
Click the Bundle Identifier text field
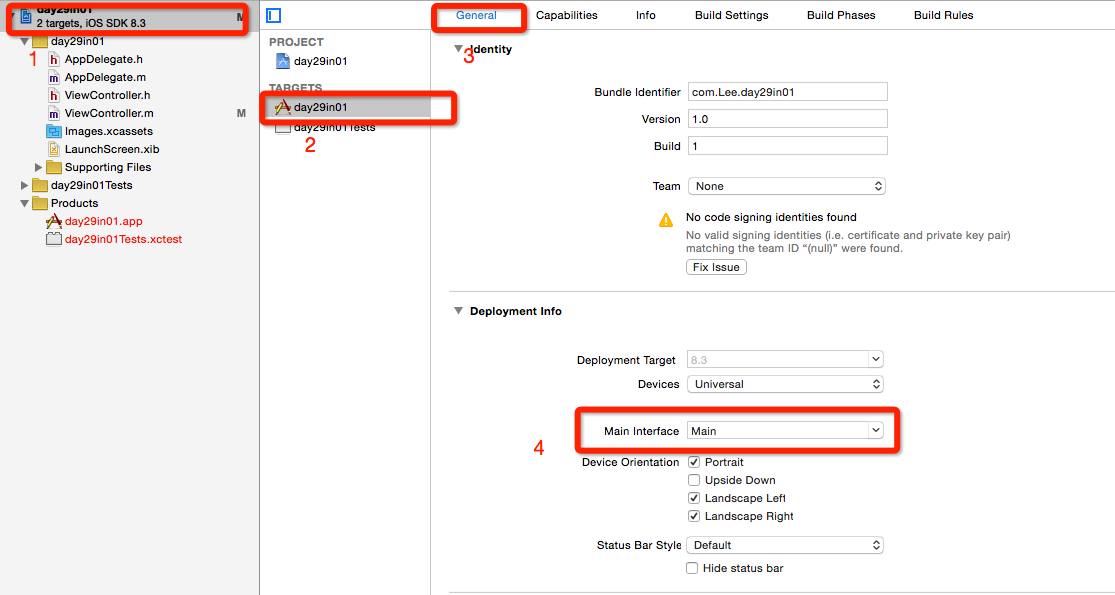(x=788, y=92)
